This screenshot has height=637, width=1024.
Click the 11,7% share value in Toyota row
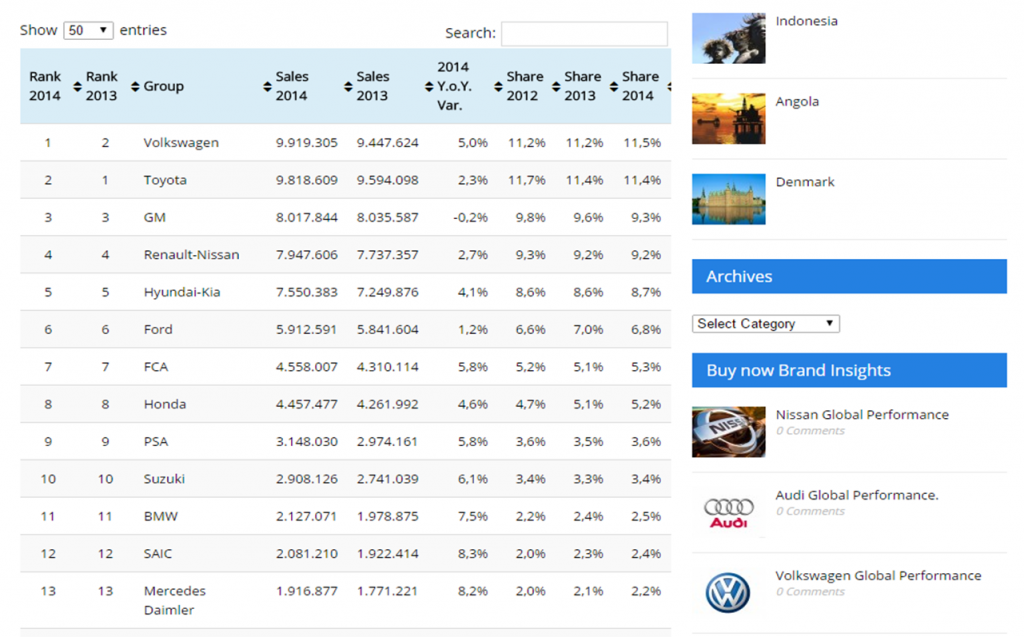tap(526, 180)
